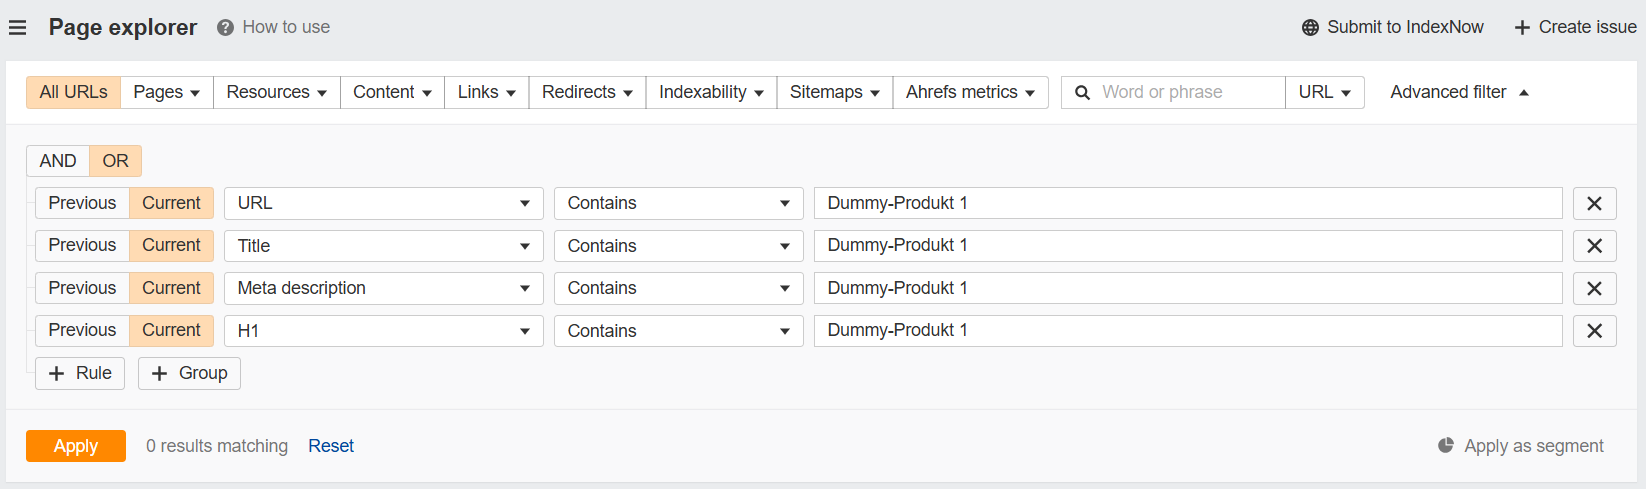1646x489 pixels.
Task: Open the Title field dropdown
Action: (x=384, y=246)
